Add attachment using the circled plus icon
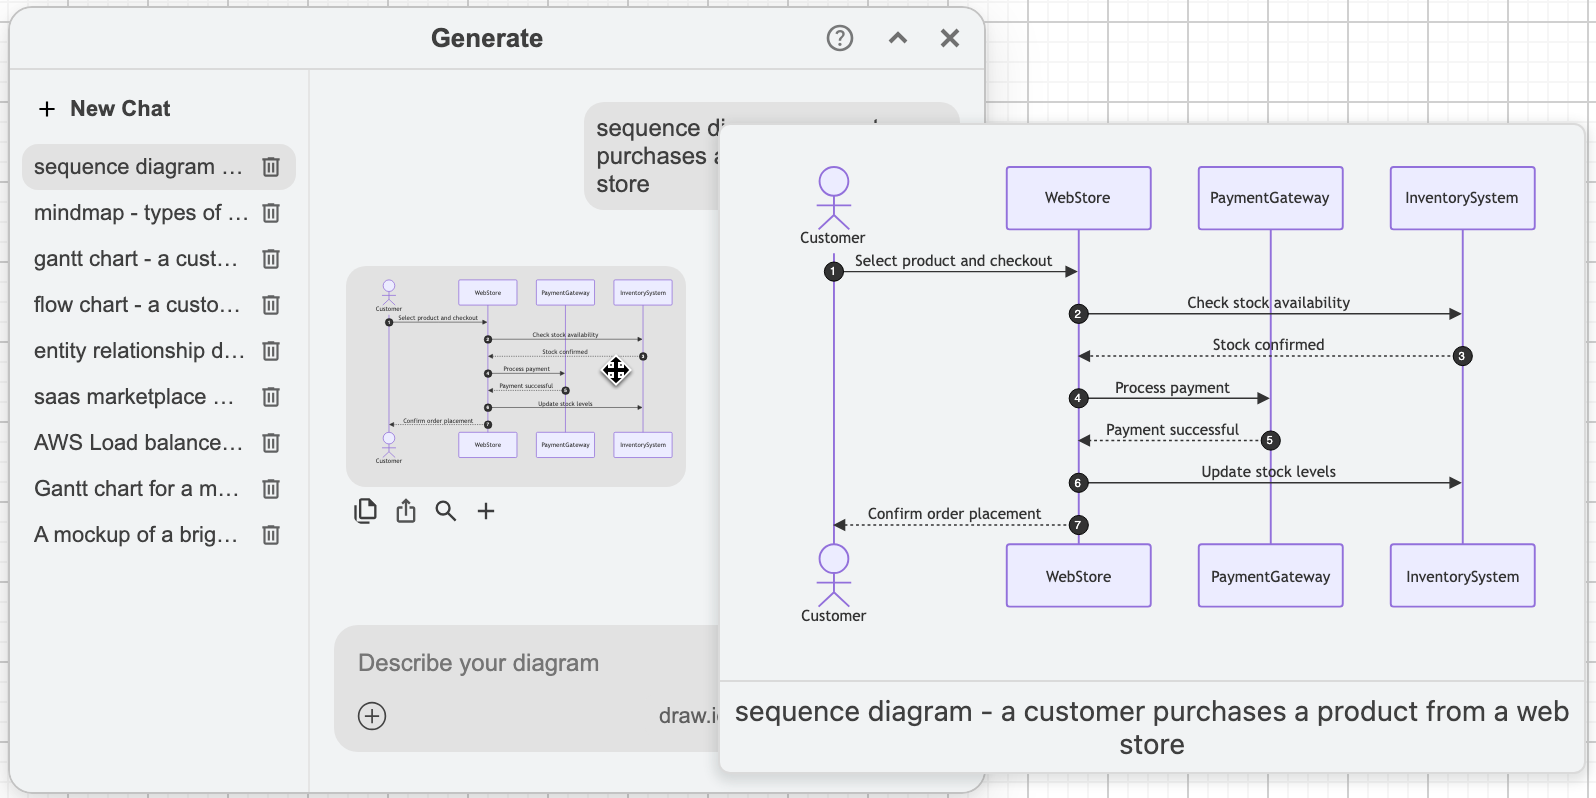1596x798 pixels. click(x=372, y=716)
